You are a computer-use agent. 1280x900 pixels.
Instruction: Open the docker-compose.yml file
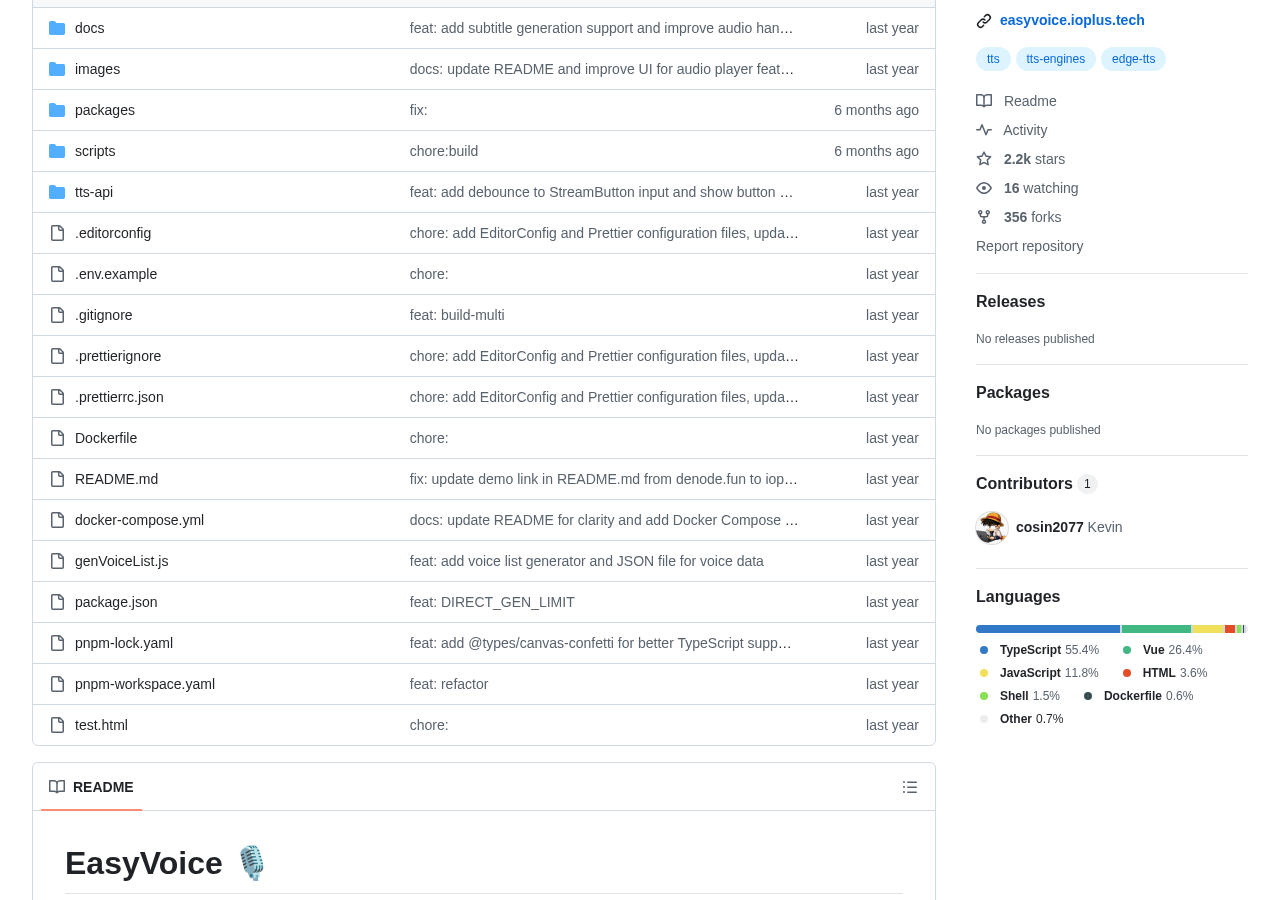(x=139, y=520)
